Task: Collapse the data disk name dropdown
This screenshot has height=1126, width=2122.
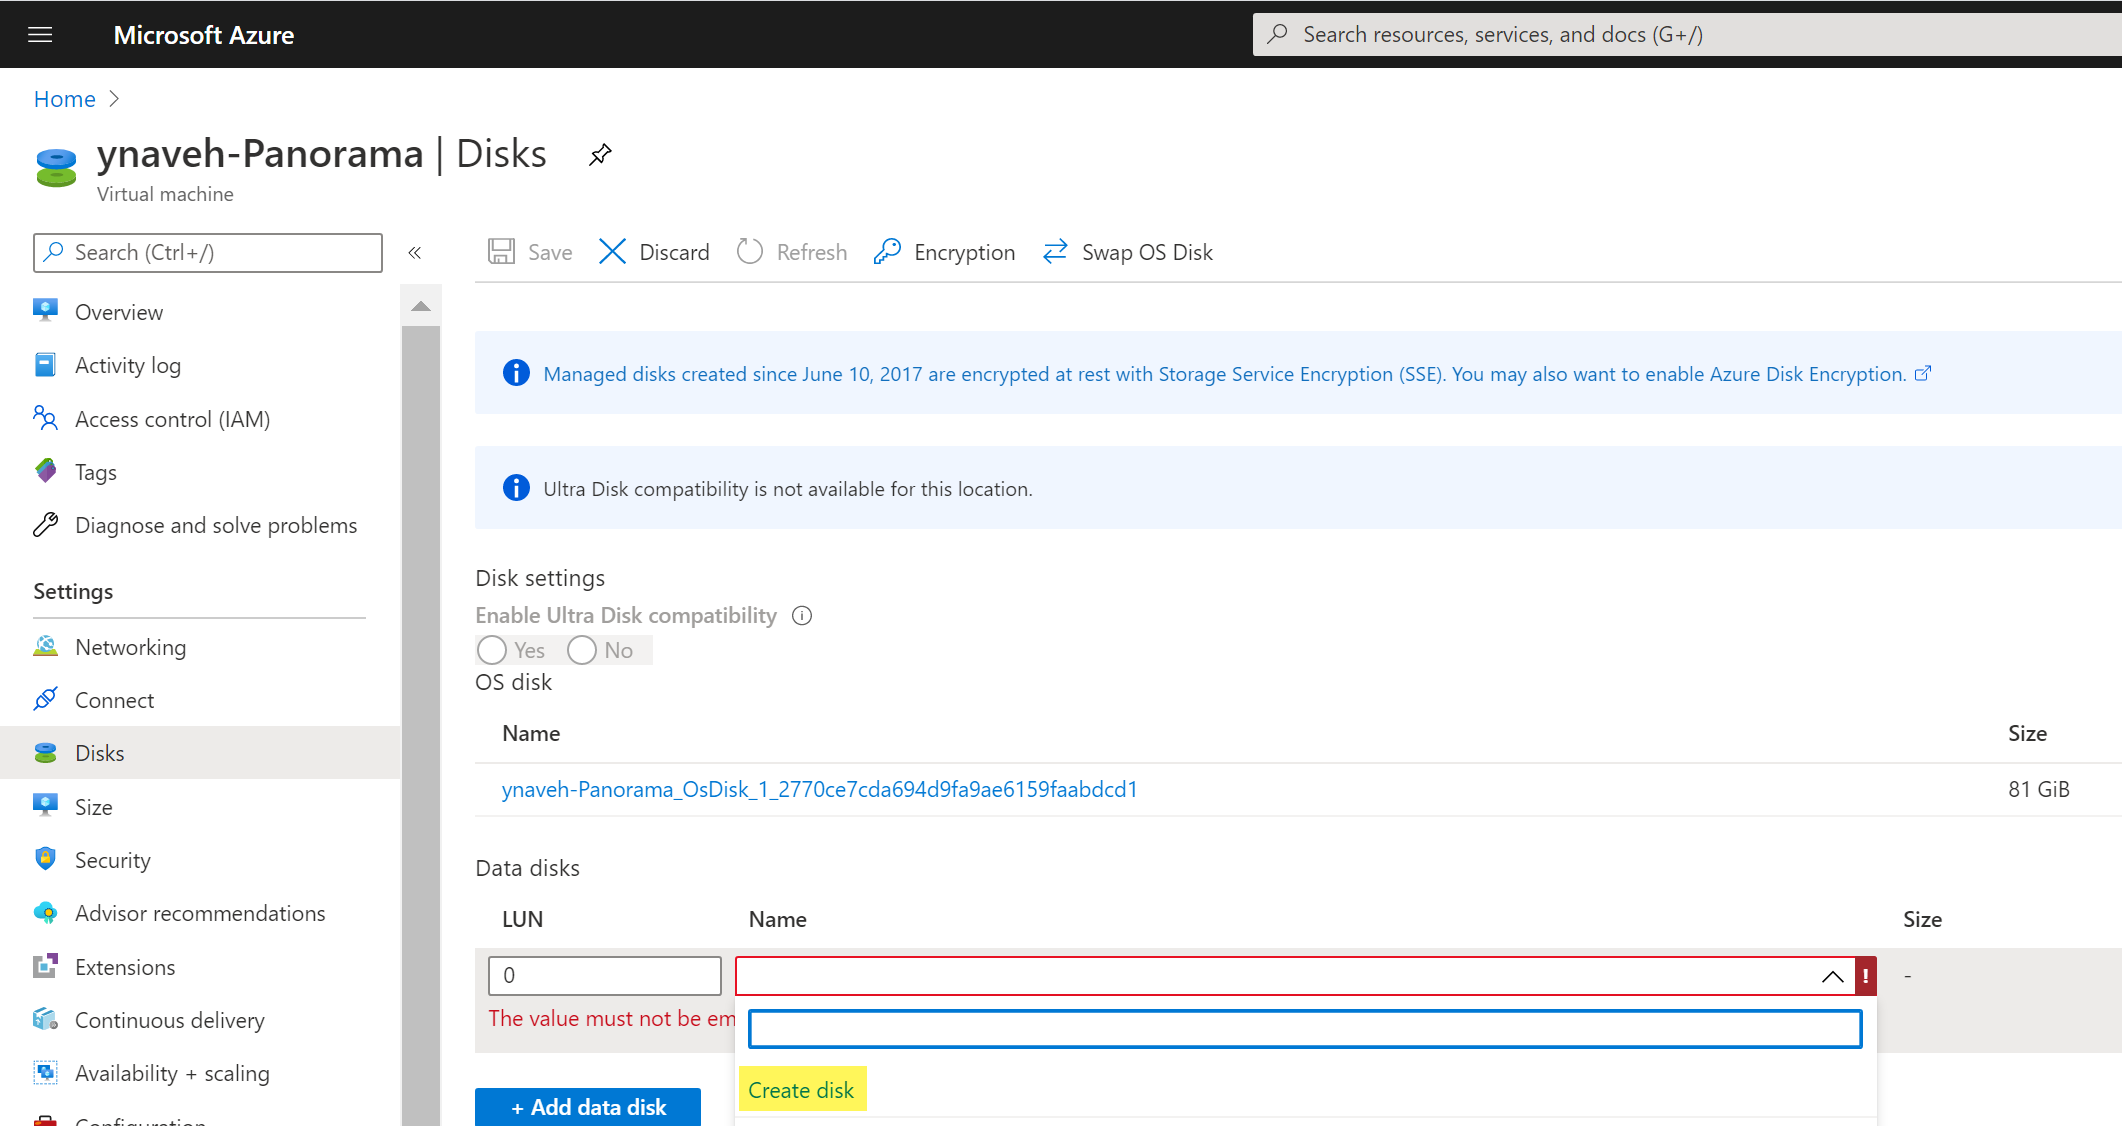Action: [1832, 976]
